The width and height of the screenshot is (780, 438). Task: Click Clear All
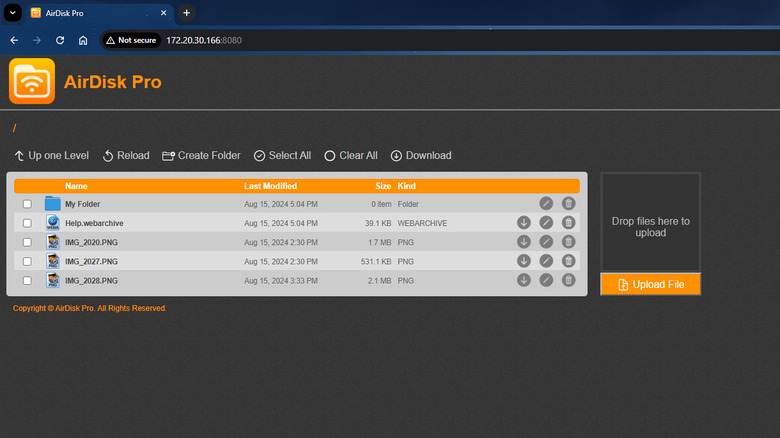pyautogui.click(x=351, y=155)
